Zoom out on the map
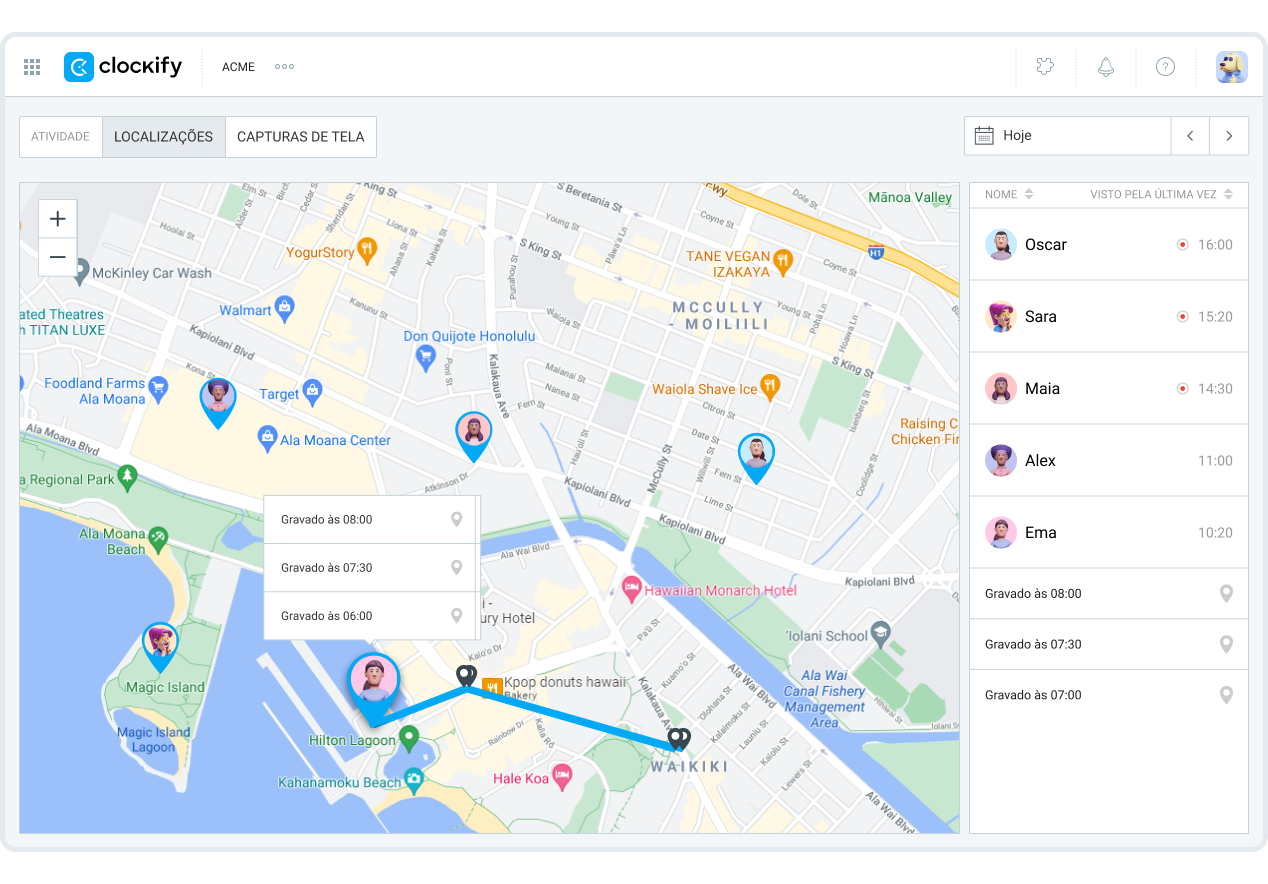 point(57,257)
